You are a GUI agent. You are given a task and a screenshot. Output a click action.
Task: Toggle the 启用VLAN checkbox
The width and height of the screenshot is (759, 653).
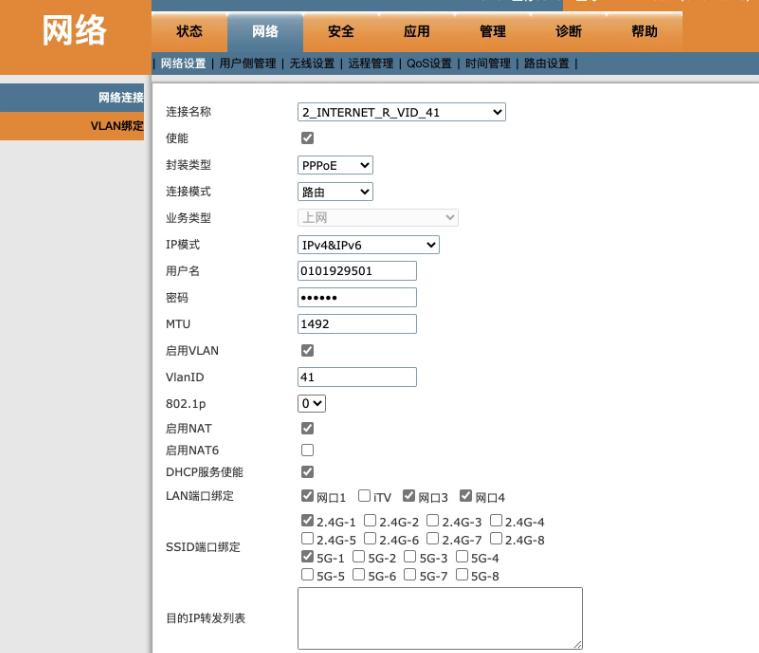pos(307,350)
